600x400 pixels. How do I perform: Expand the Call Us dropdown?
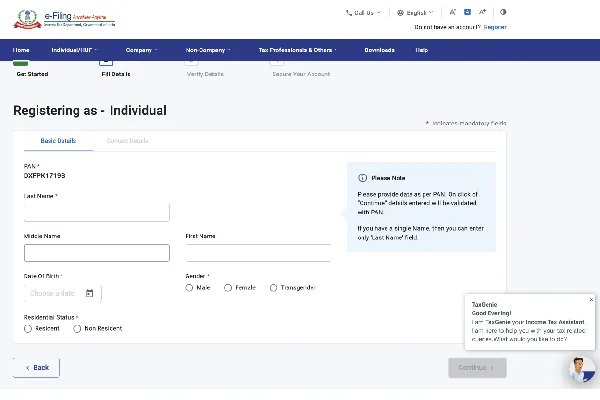click(x=361, y=13)
